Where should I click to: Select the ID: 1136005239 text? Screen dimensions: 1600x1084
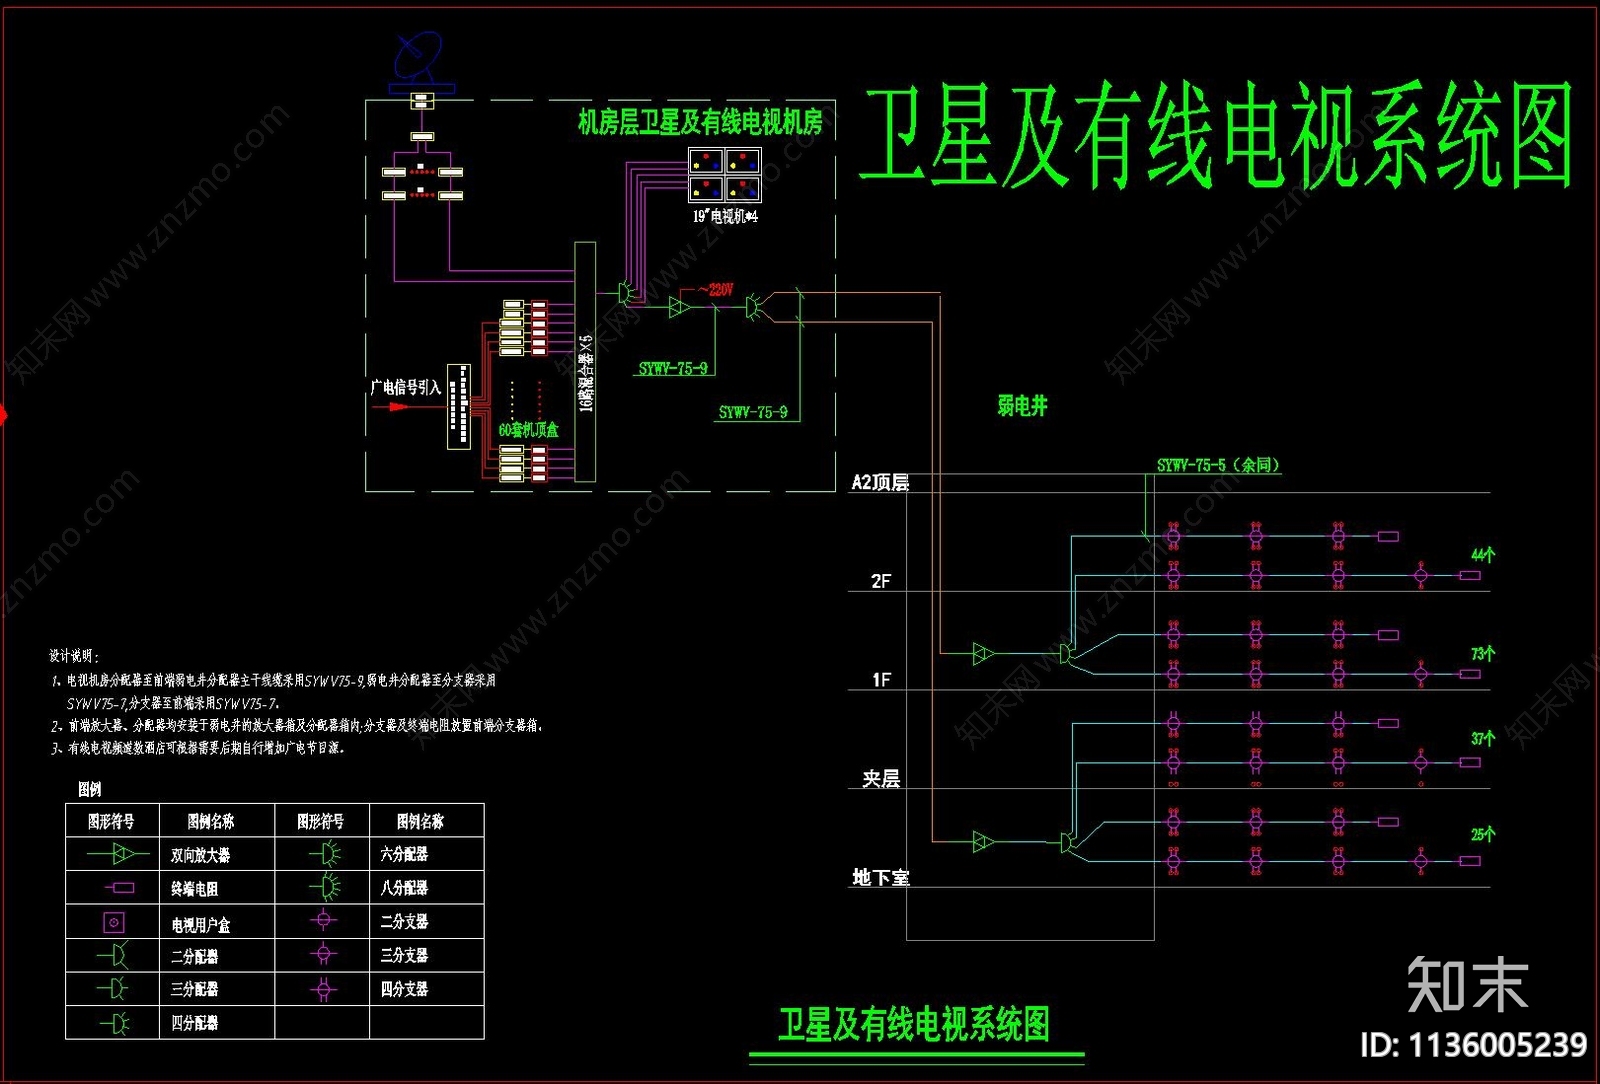pos(1474,1045)
